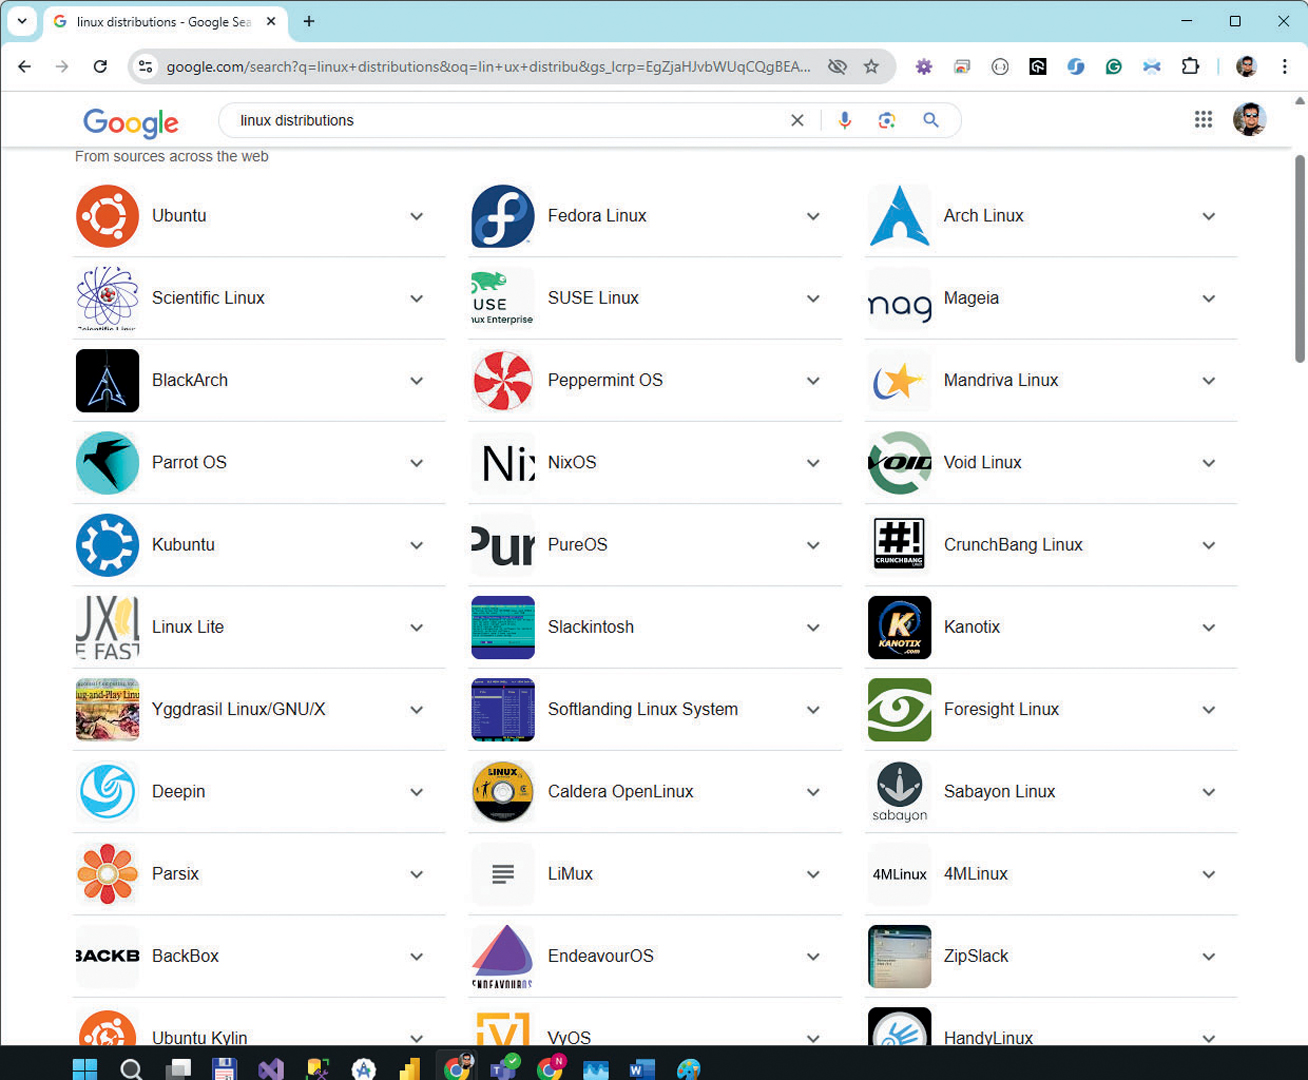Click the Windows Start button in taskbar

(85, 1068)
